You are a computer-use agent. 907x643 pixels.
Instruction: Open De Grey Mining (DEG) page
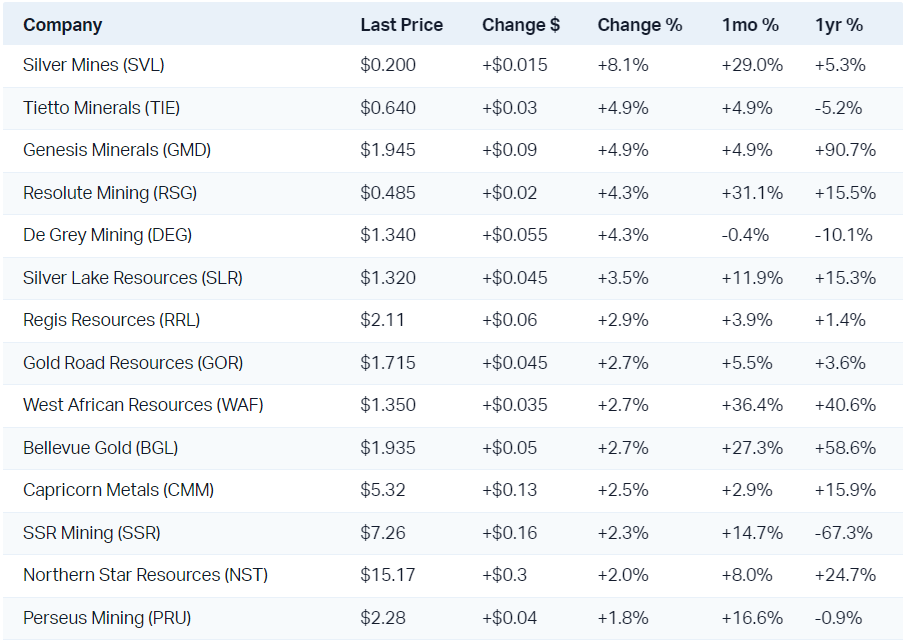[x=107, y=235]
